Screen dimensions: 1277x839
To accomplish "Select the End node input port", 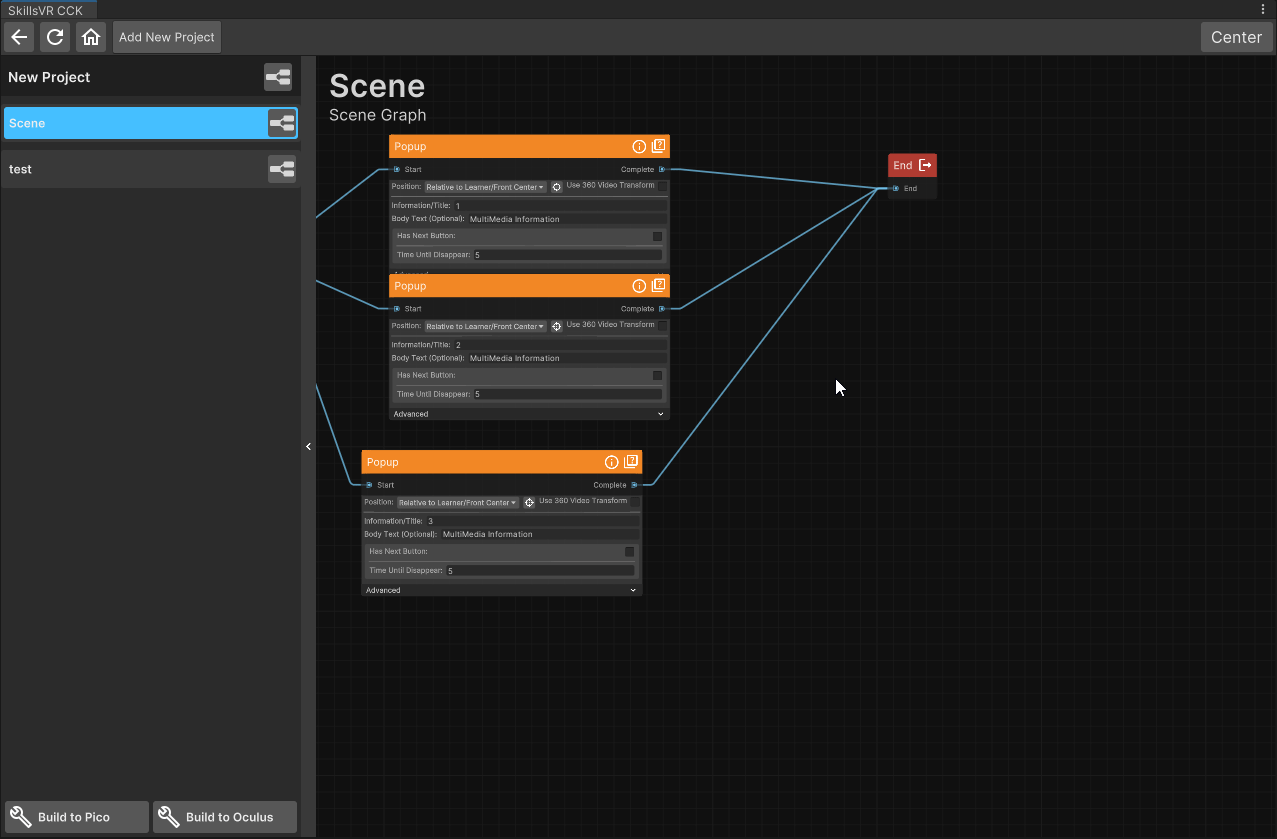I will point(896,188).
